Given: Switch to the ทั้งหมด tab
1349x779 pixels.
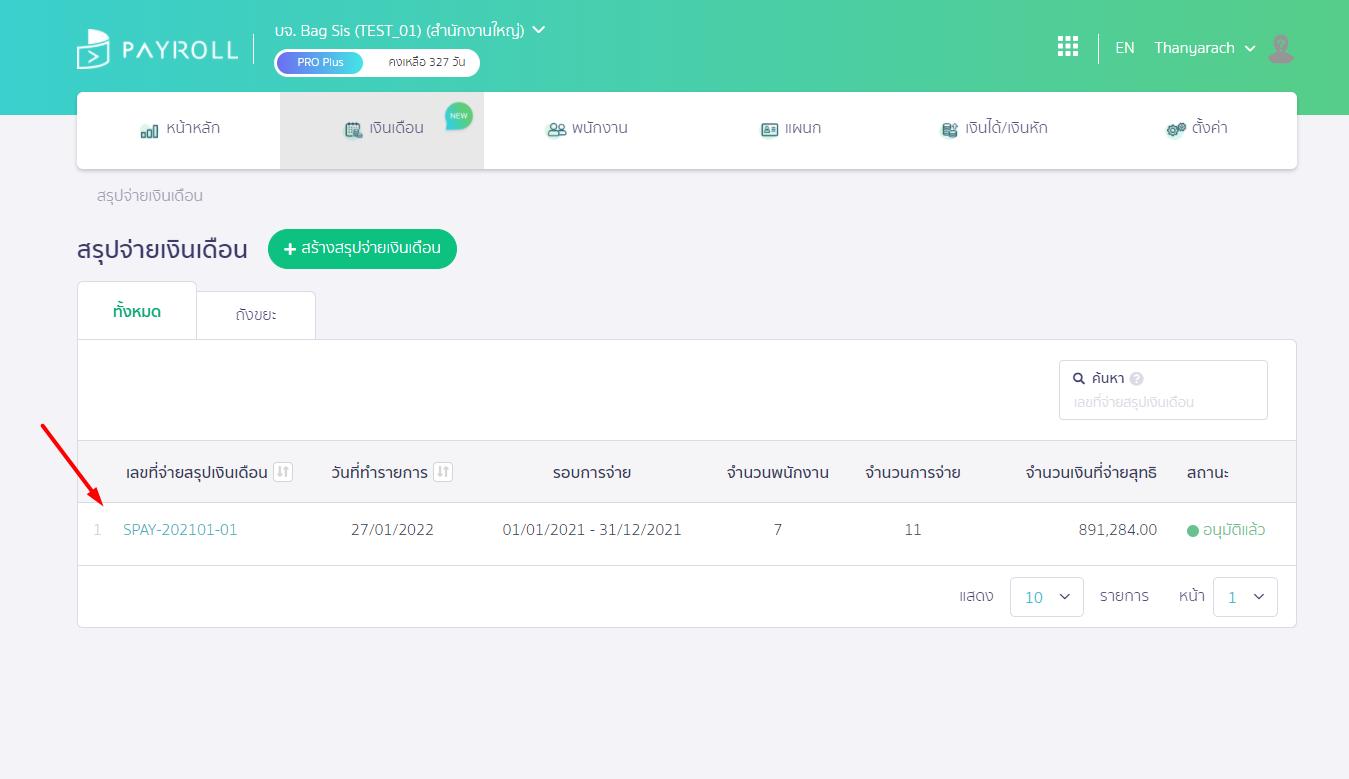Looking at the screenshot, I should click(x=137, y=311).
